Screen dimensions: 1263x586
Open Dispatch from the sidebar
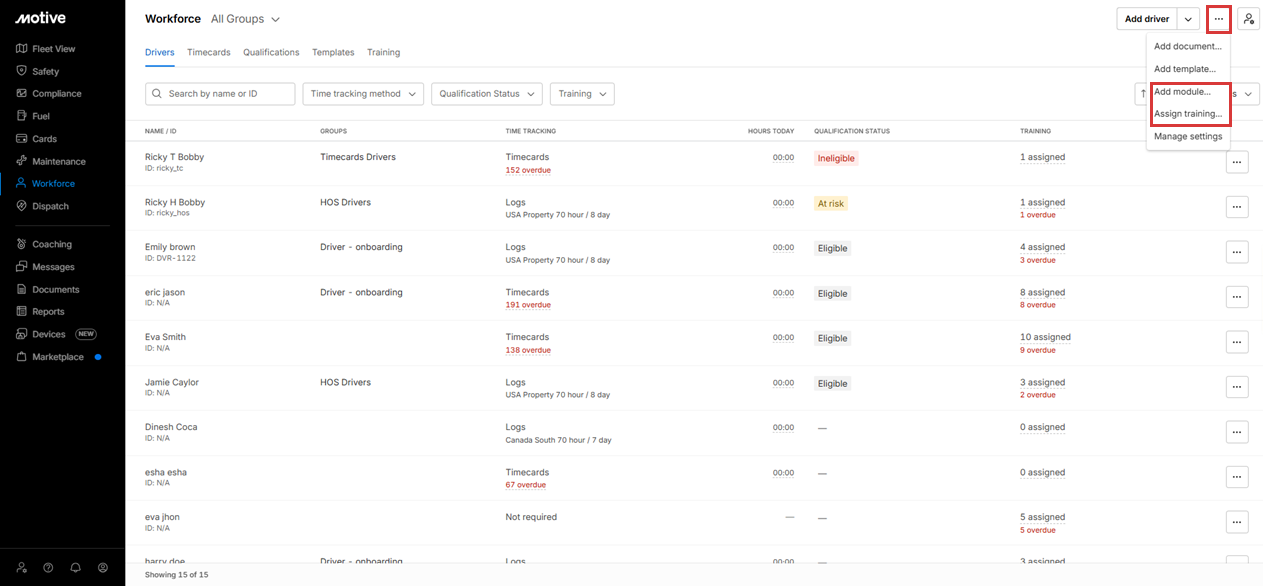coord(50,206)
